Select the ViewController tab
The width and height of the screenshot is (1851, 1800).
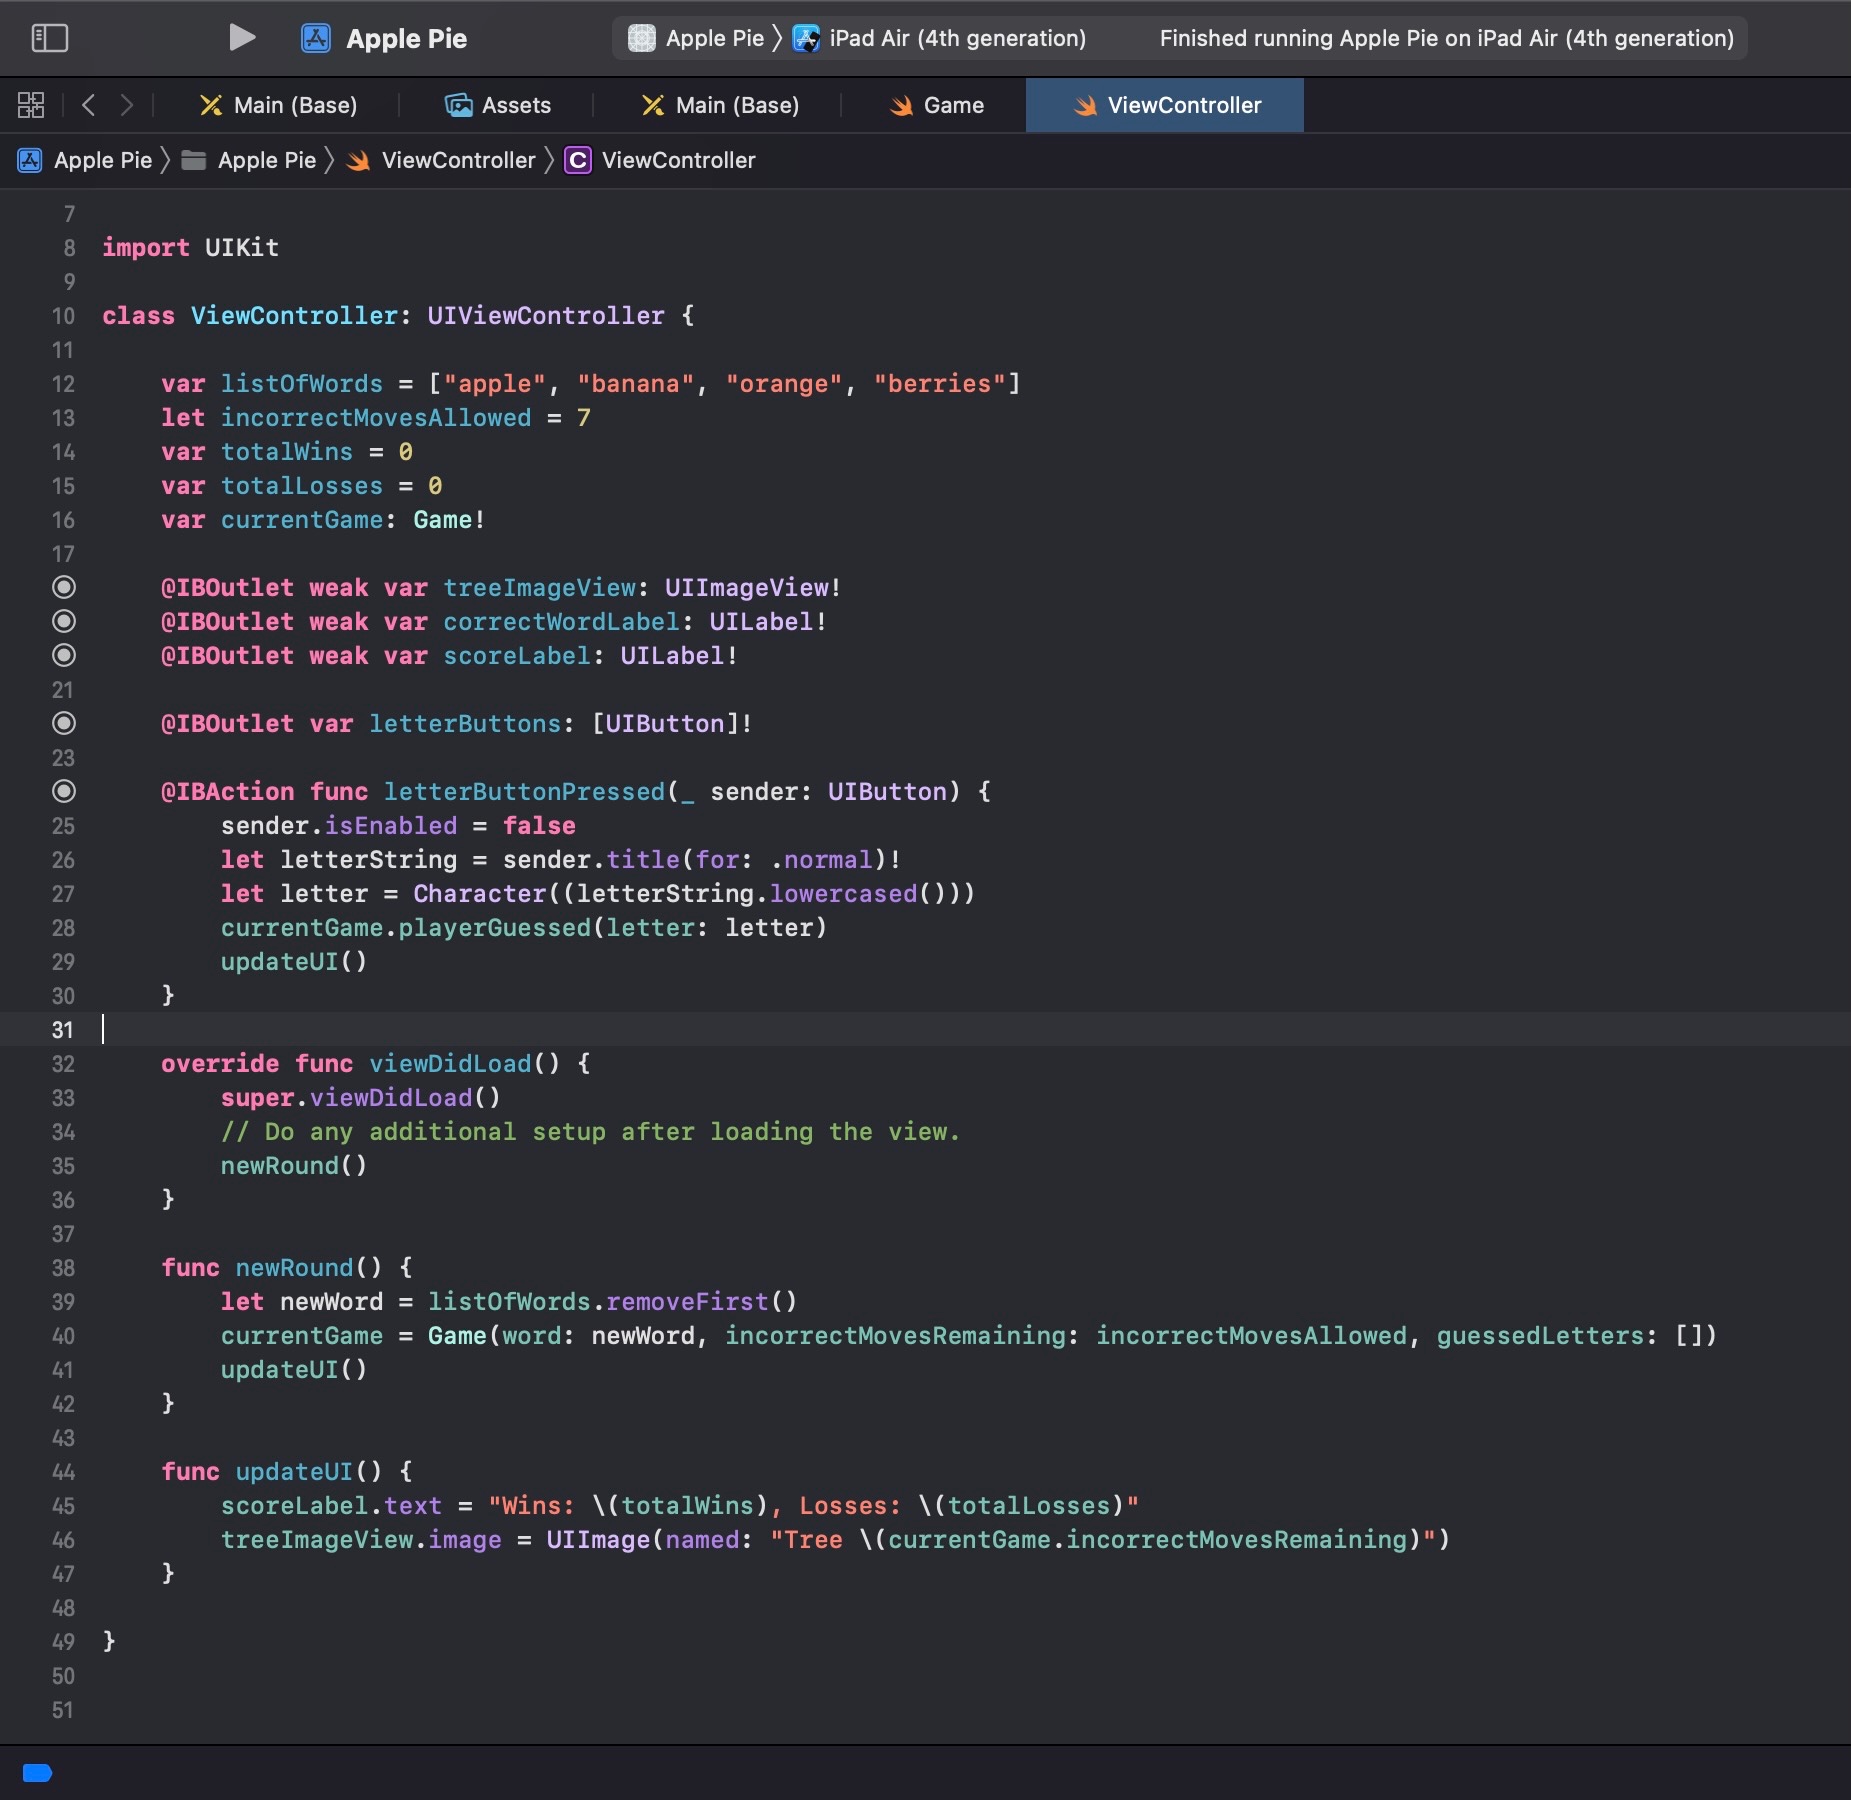[x=1165, y=105]
